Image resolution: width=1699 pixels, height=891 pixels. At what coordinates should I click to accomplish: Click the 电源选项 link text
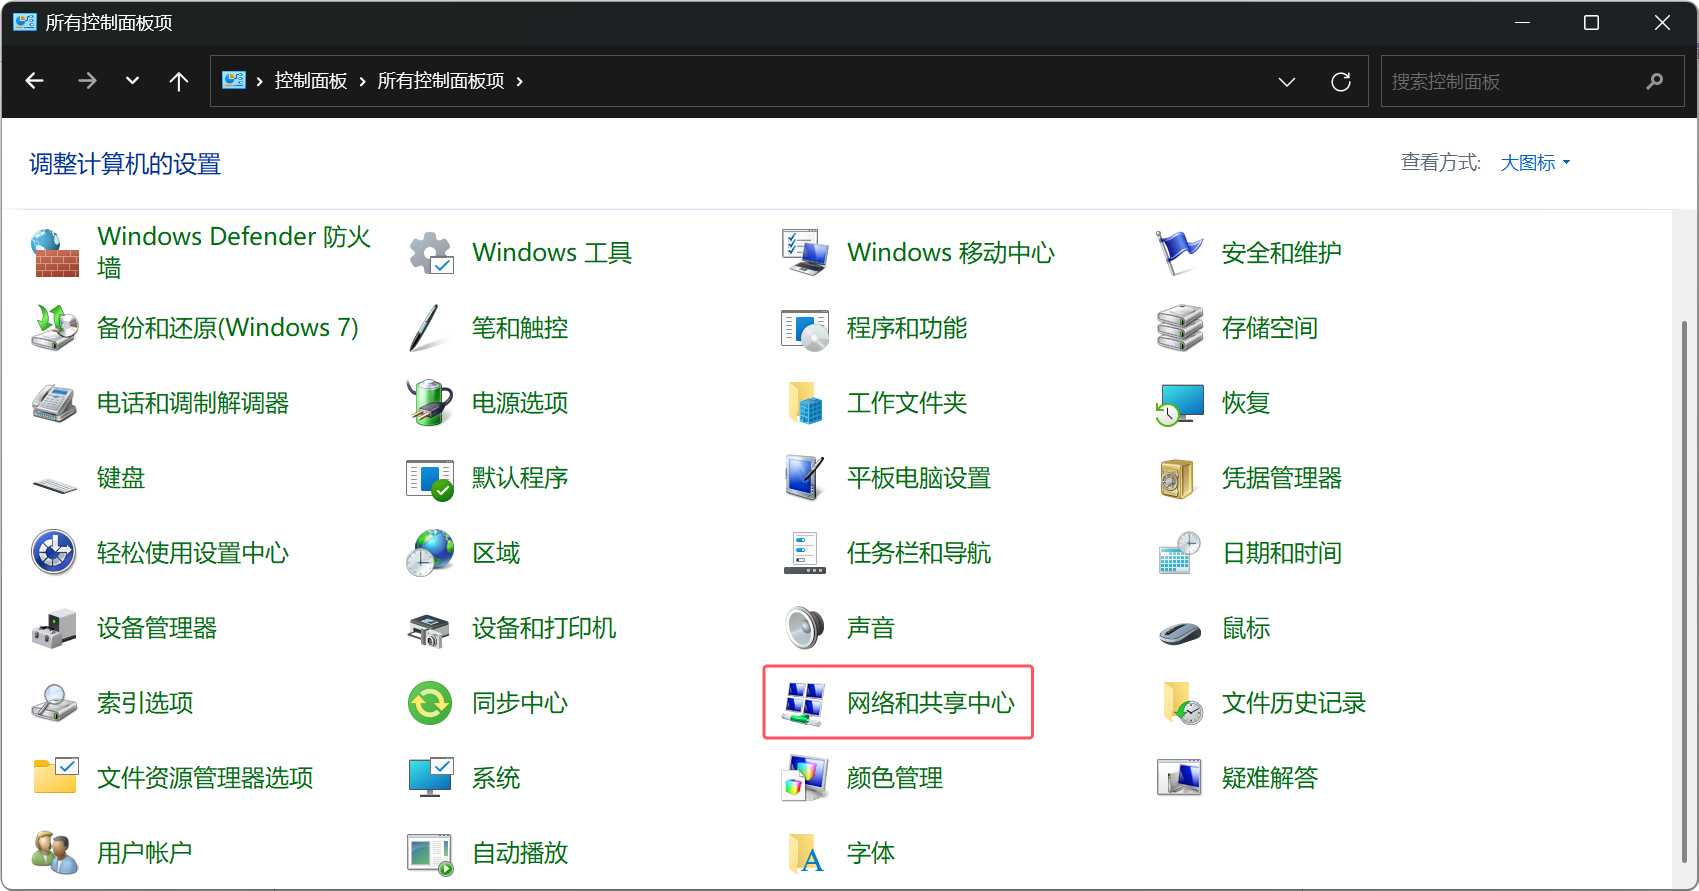point(520,403)
